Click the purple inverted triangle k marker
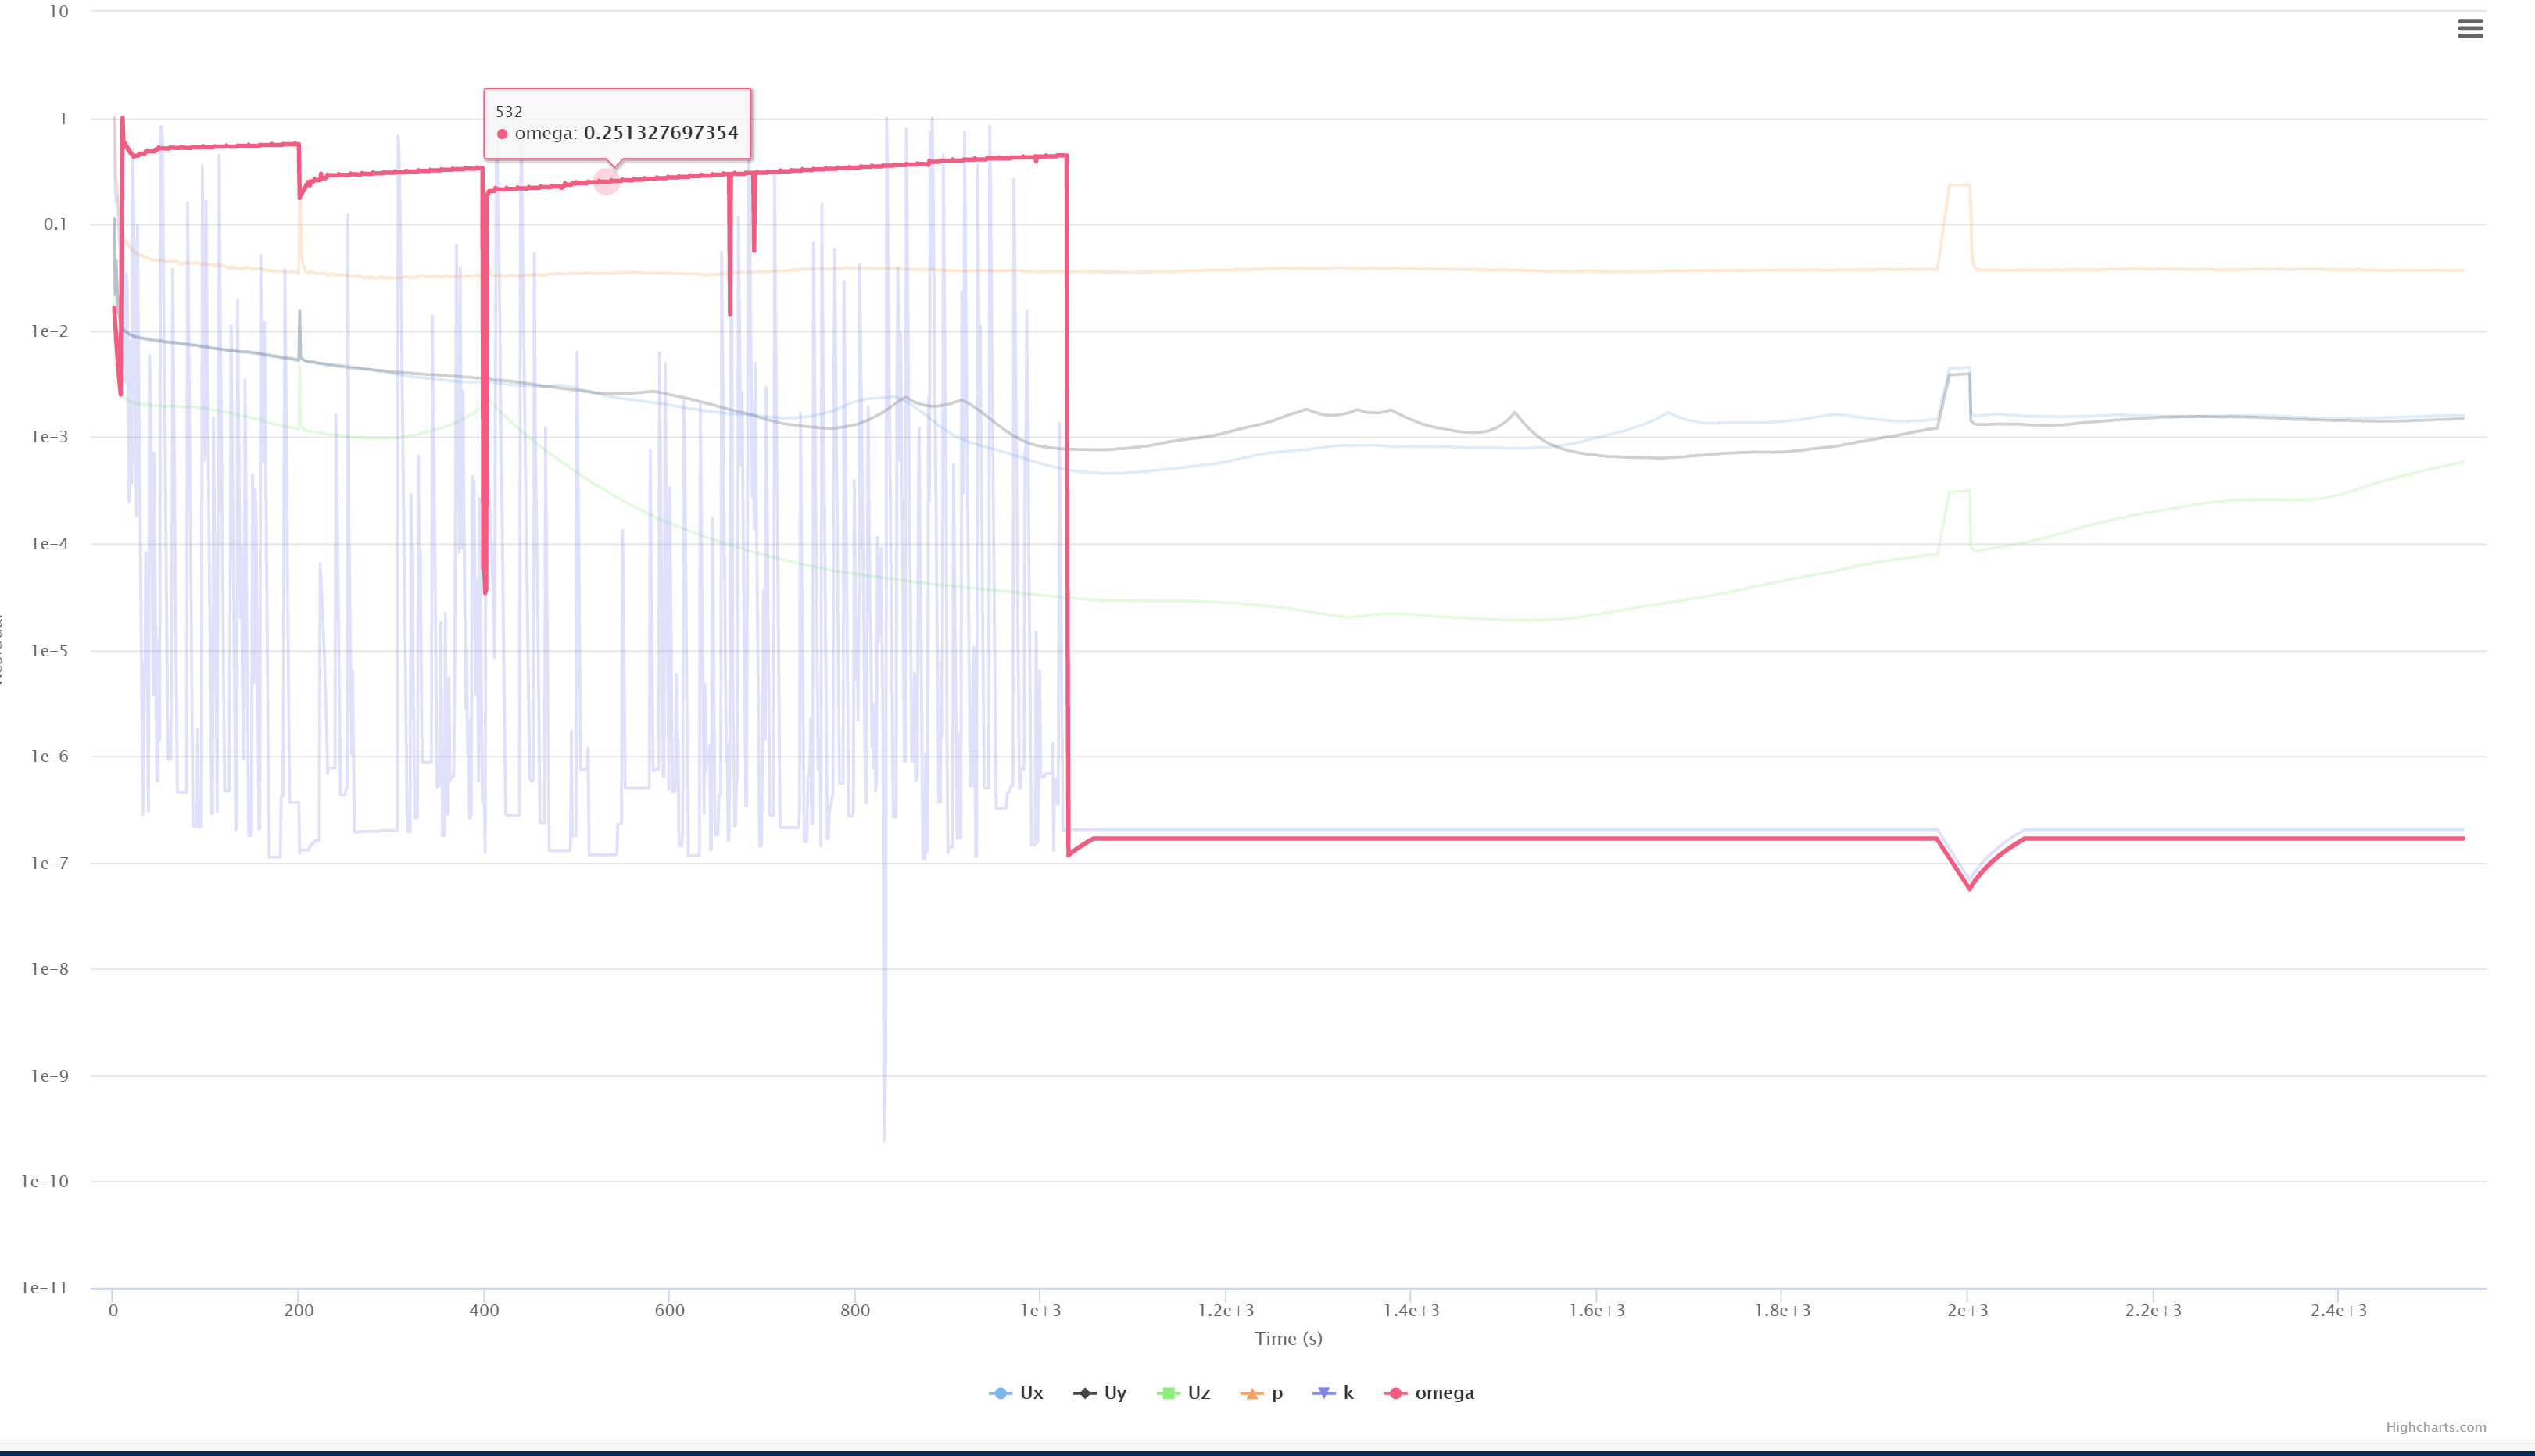This screenshot has width=2535, height=1456. [x=1323, y=1393]
